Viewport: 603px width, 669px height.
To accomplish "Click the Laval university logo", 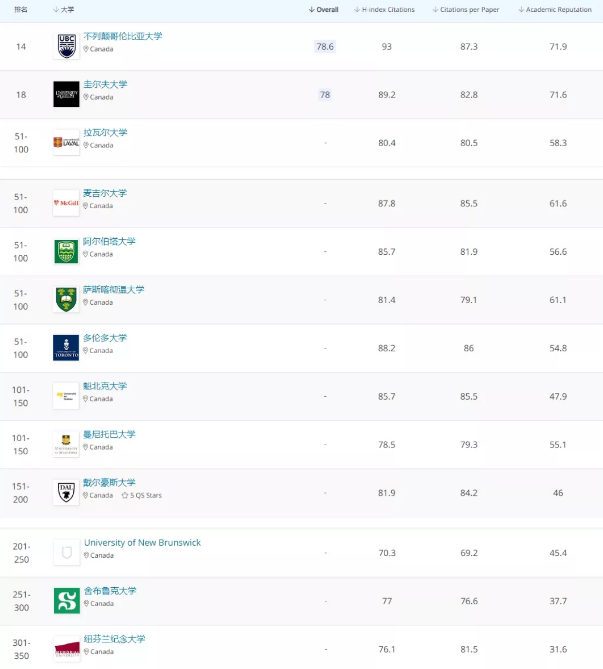I will pyautogui.click(x=66, y=143).
